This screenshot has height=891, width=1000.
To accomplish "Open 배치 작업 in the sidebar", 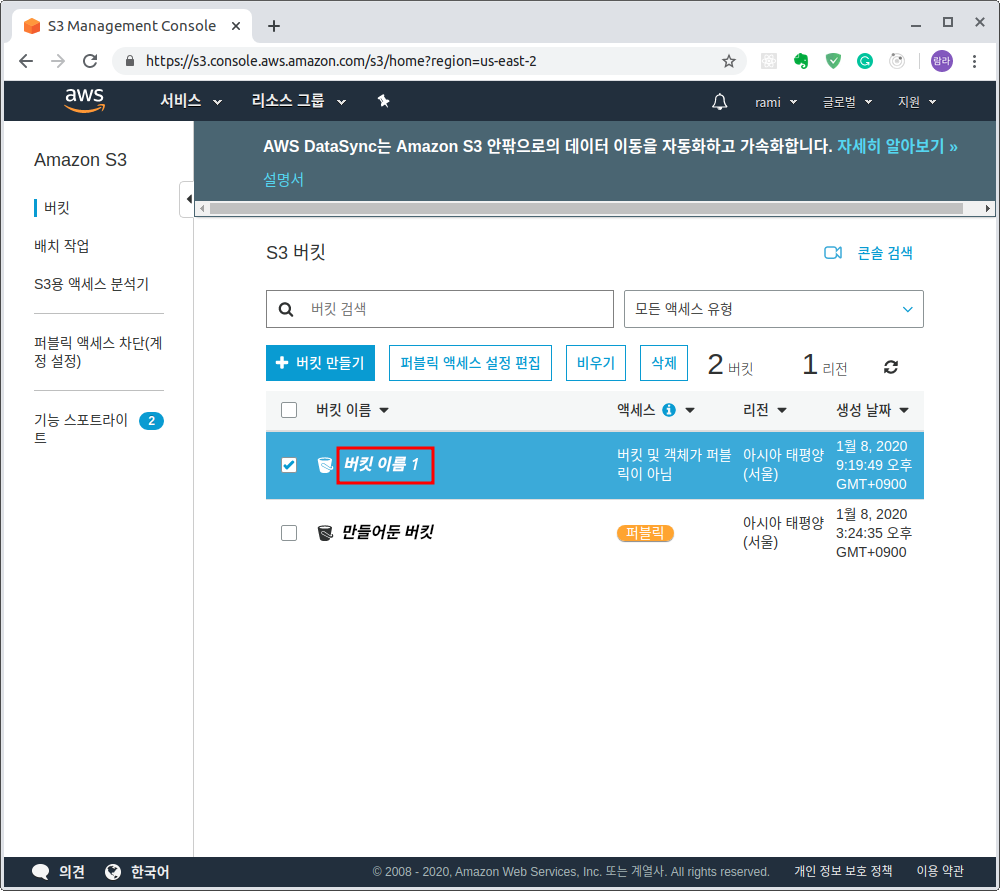I will pyautogui.click(x=62, y=246).
